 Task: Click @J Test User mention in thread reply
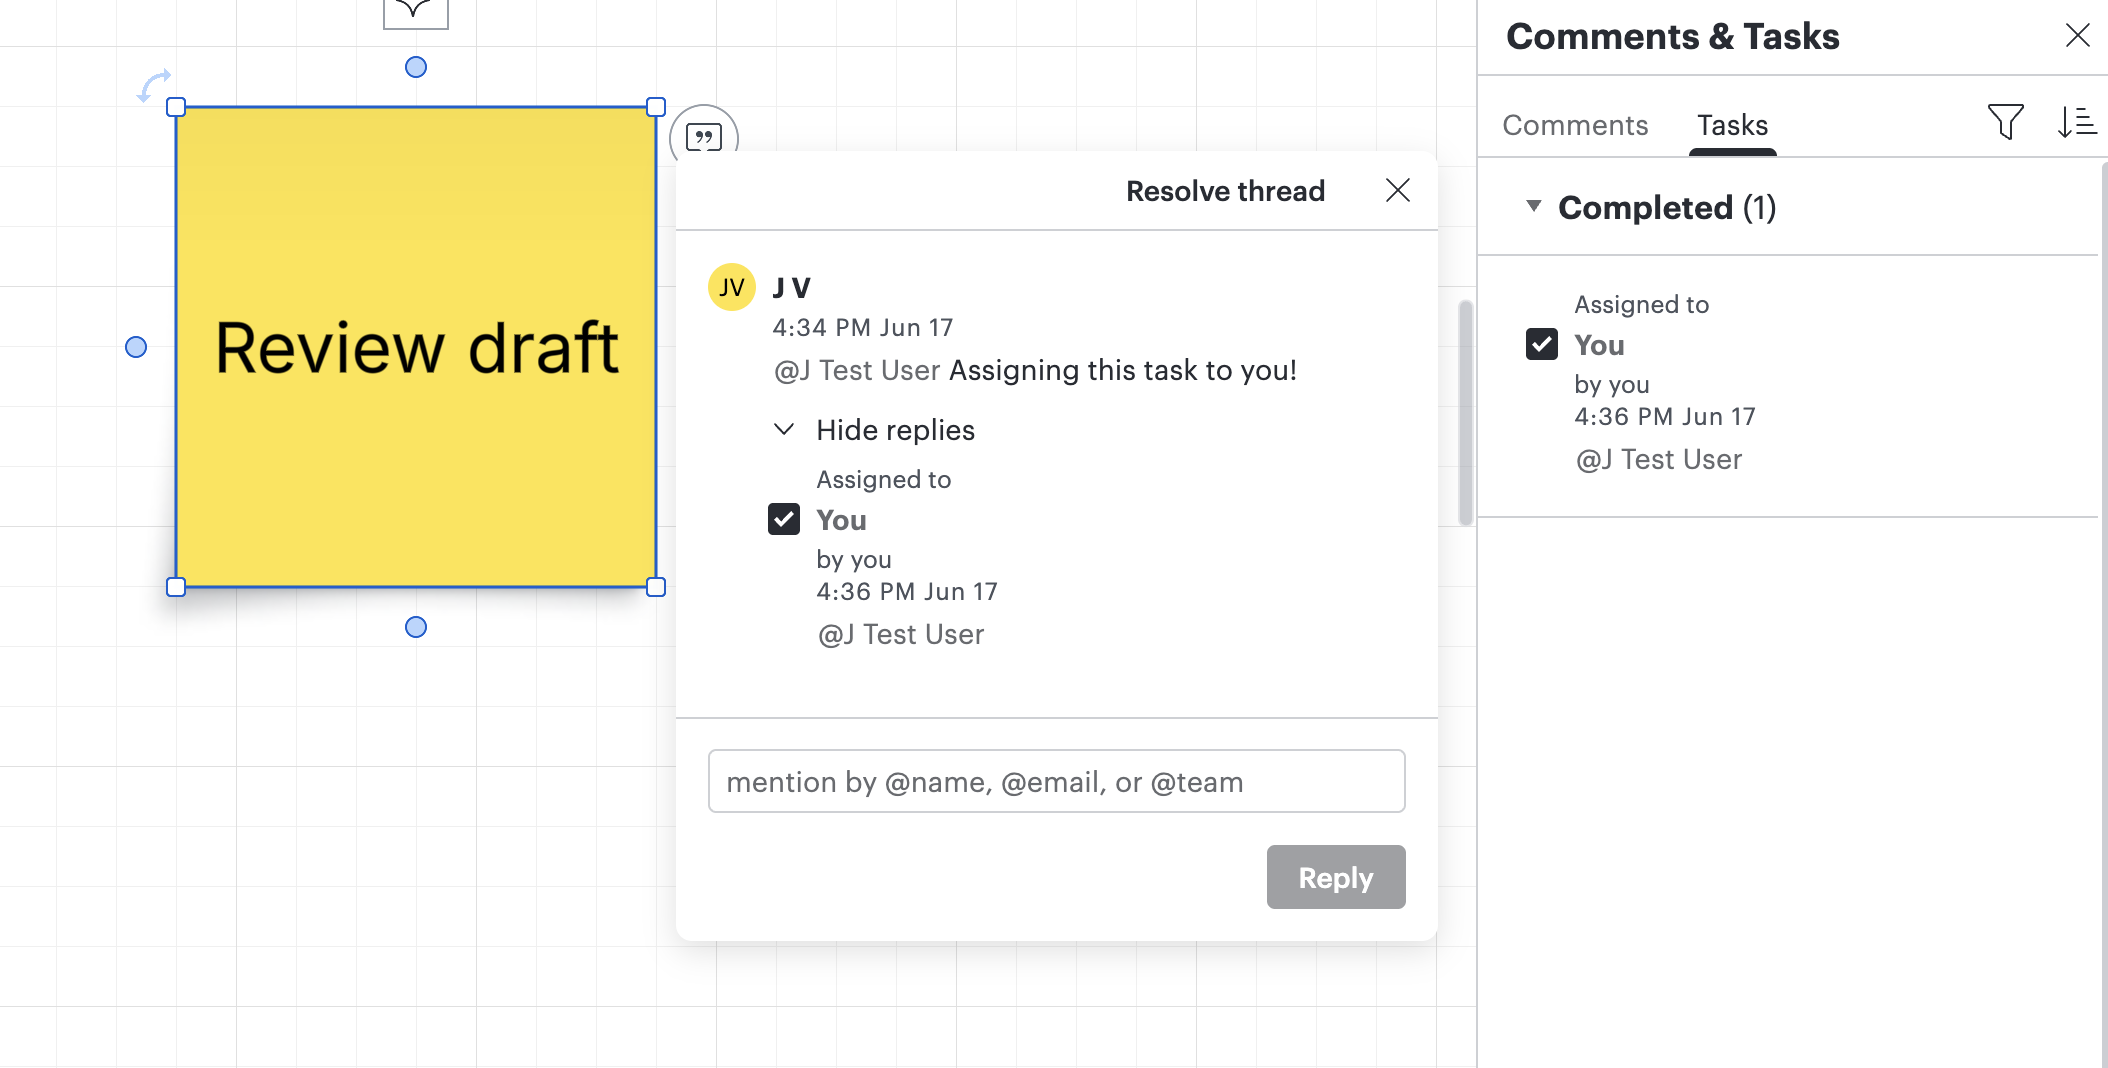901,634
